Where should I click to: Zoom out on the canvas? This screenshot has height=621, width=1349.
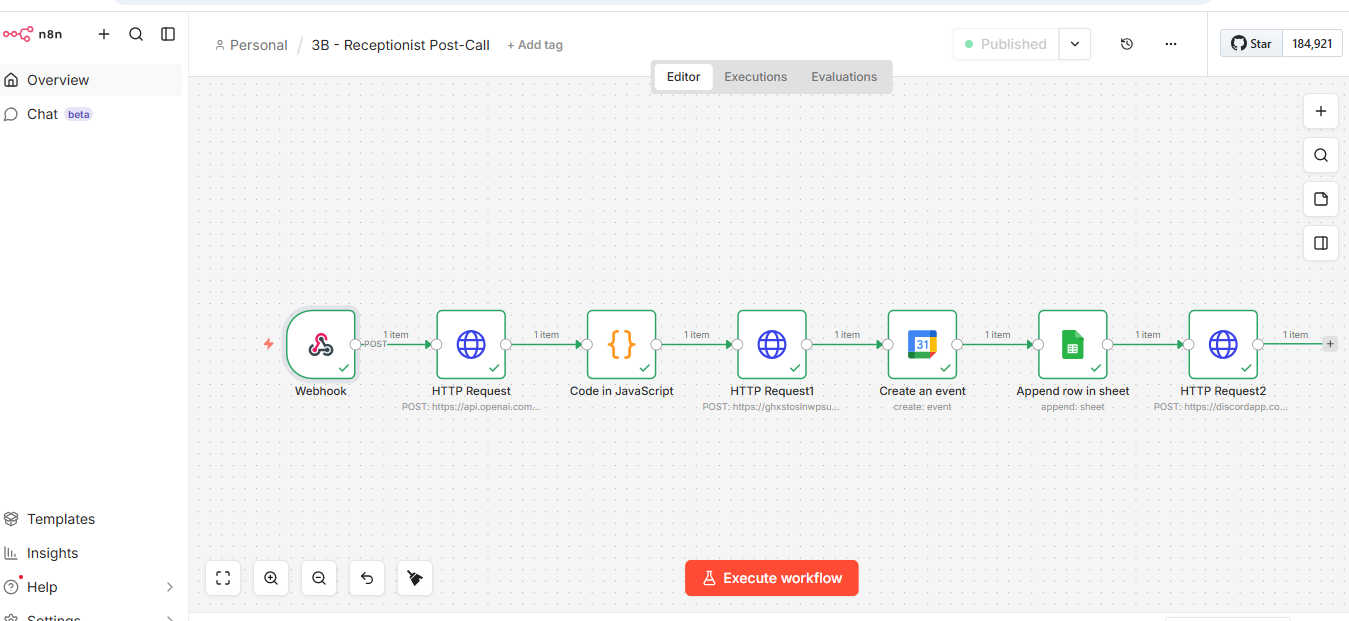(x=319, y=578)
